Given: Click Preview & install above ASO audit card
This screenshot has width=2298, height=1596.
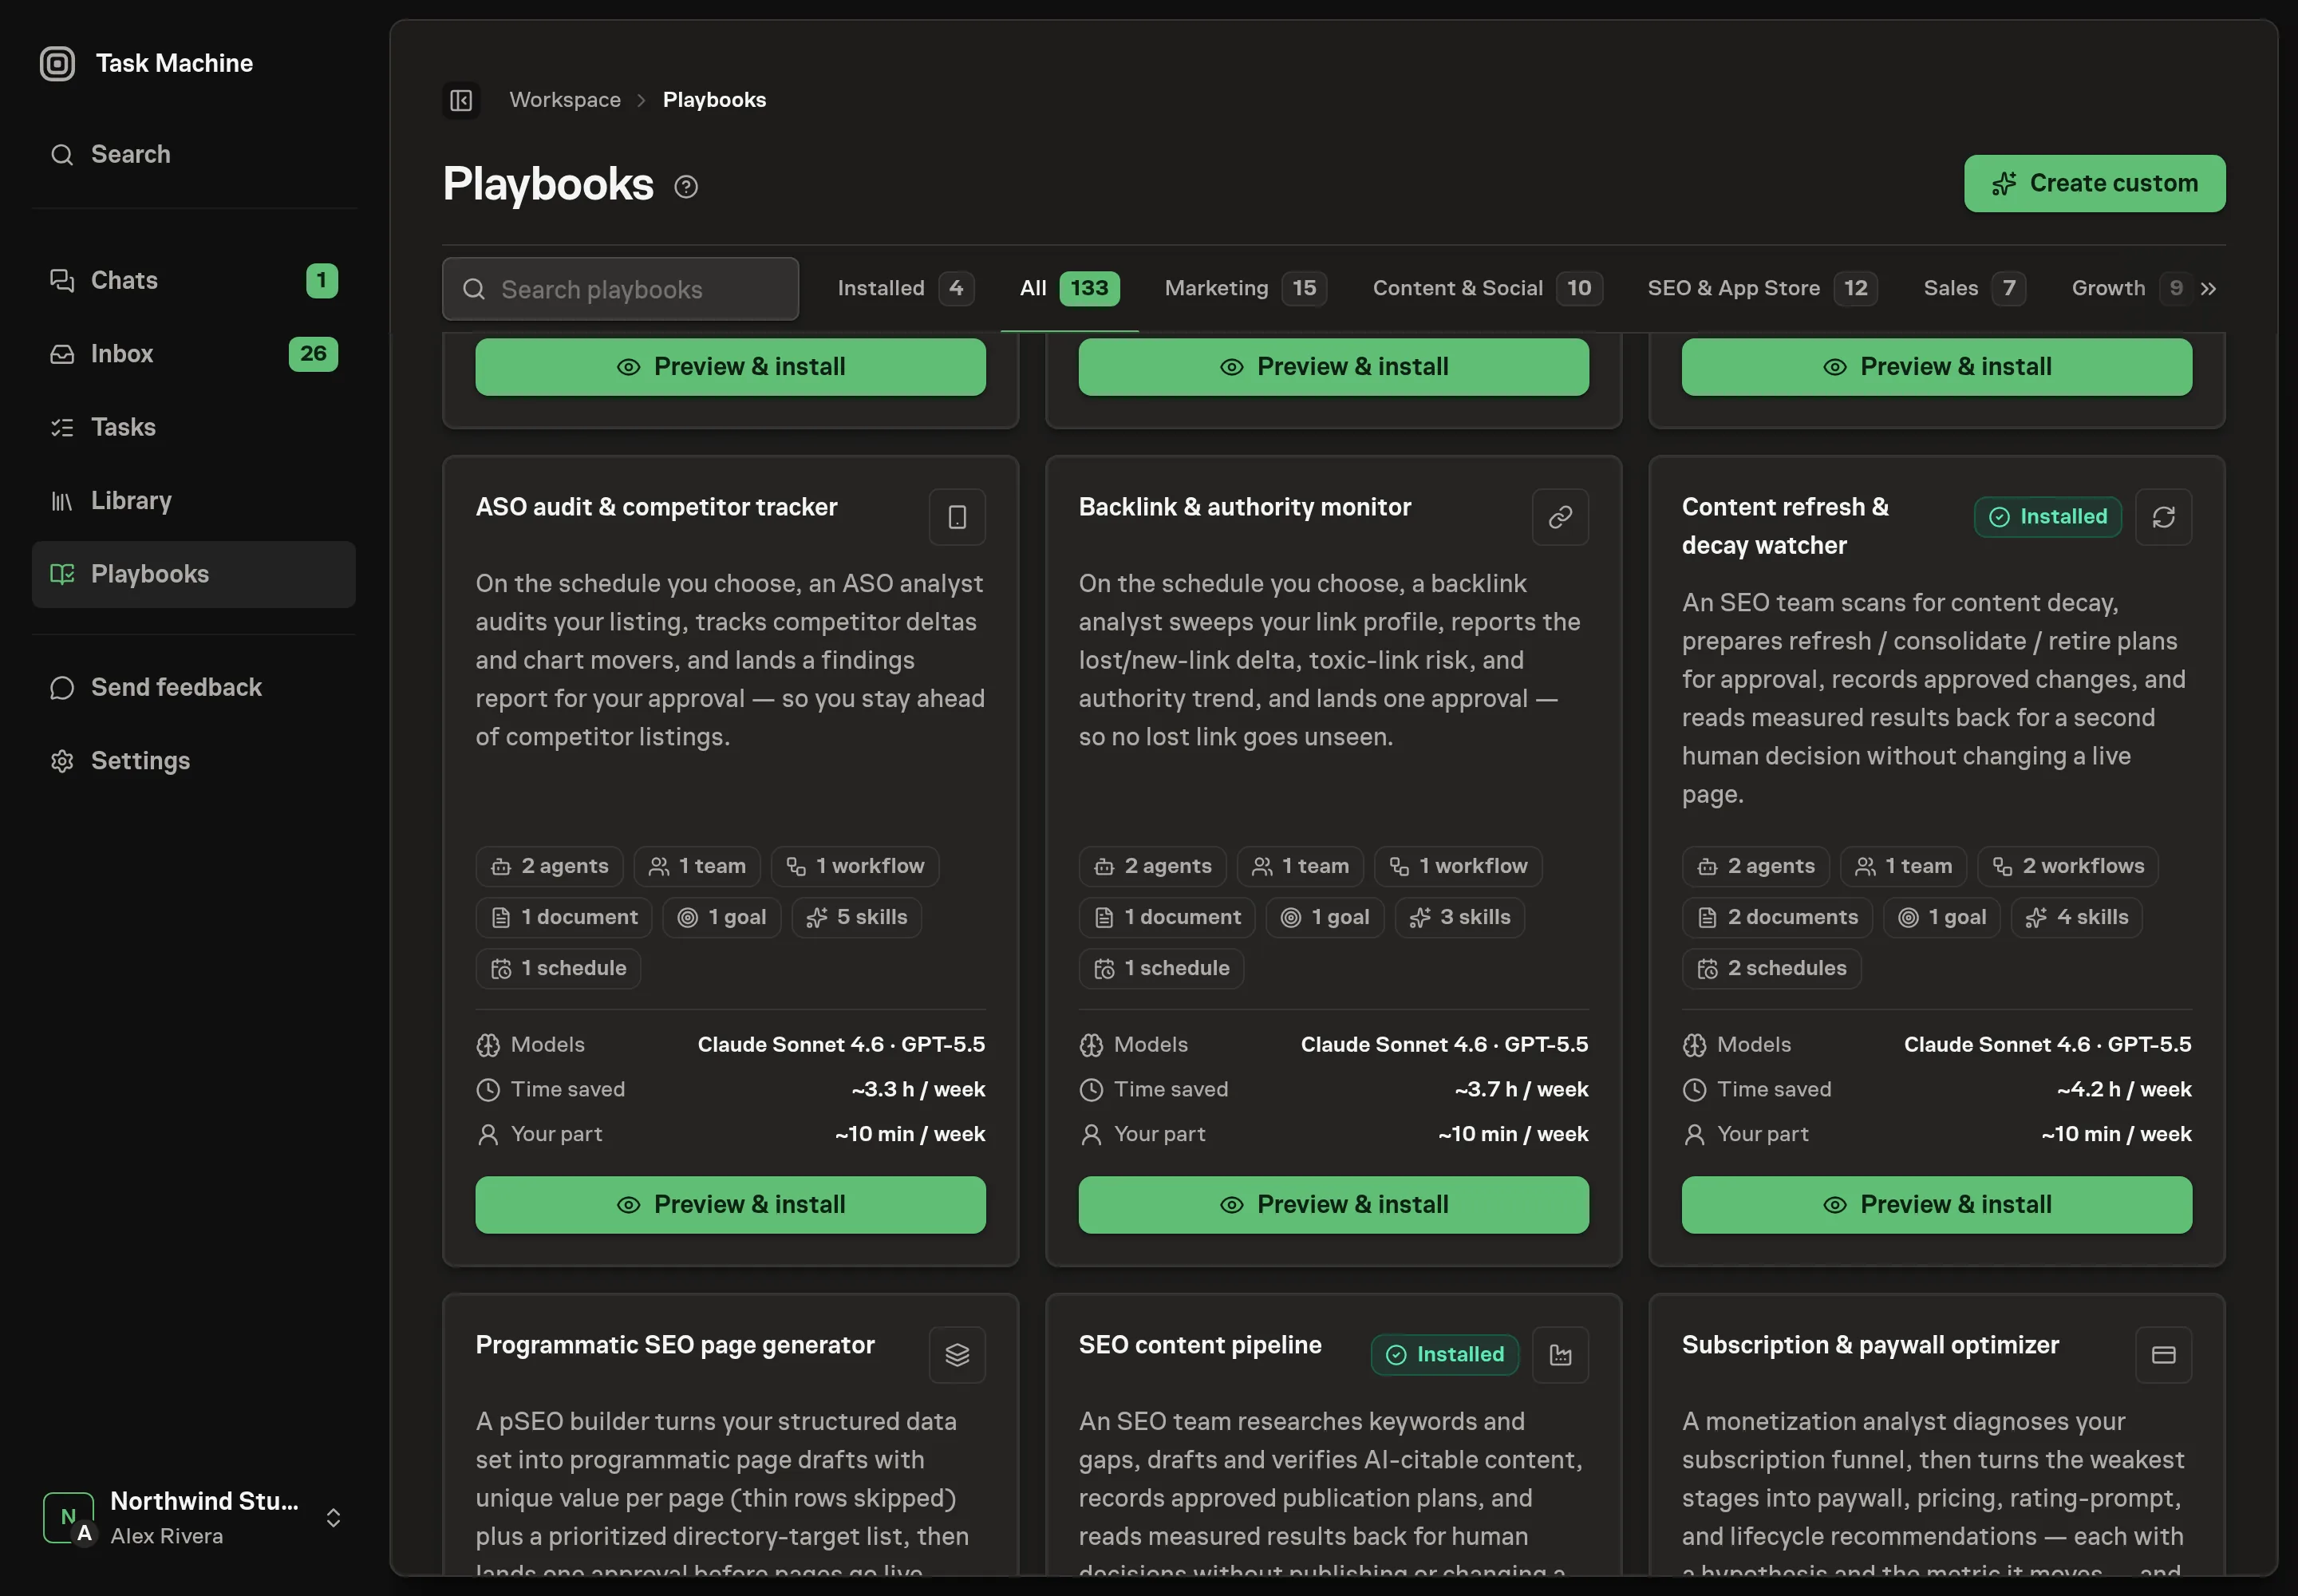Looking at the screenshot, I should (730, 367).
